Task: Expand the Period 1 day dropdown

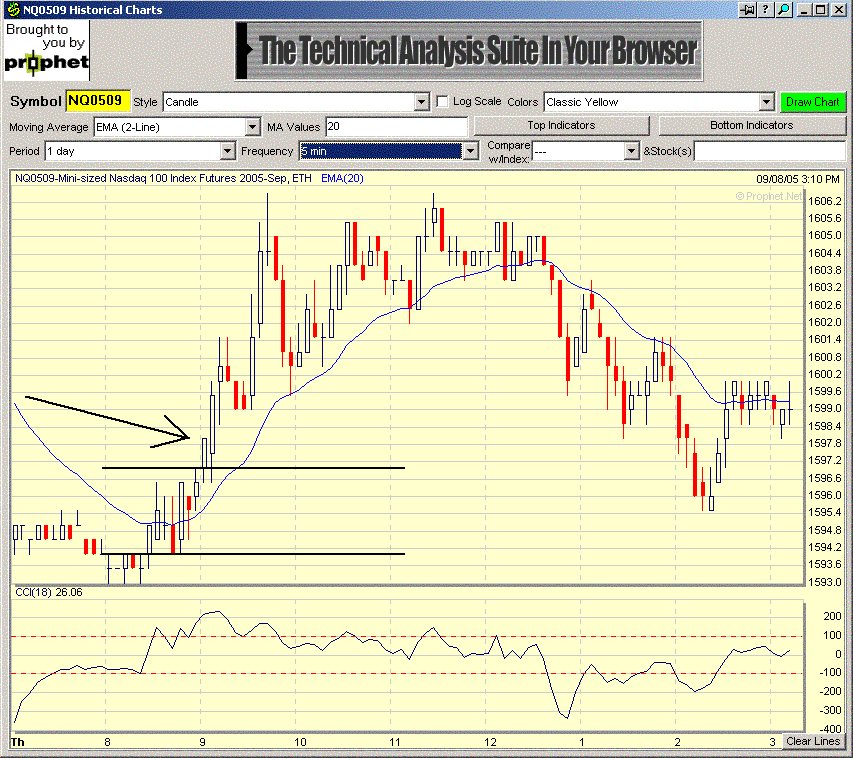Action: point(227,151)
